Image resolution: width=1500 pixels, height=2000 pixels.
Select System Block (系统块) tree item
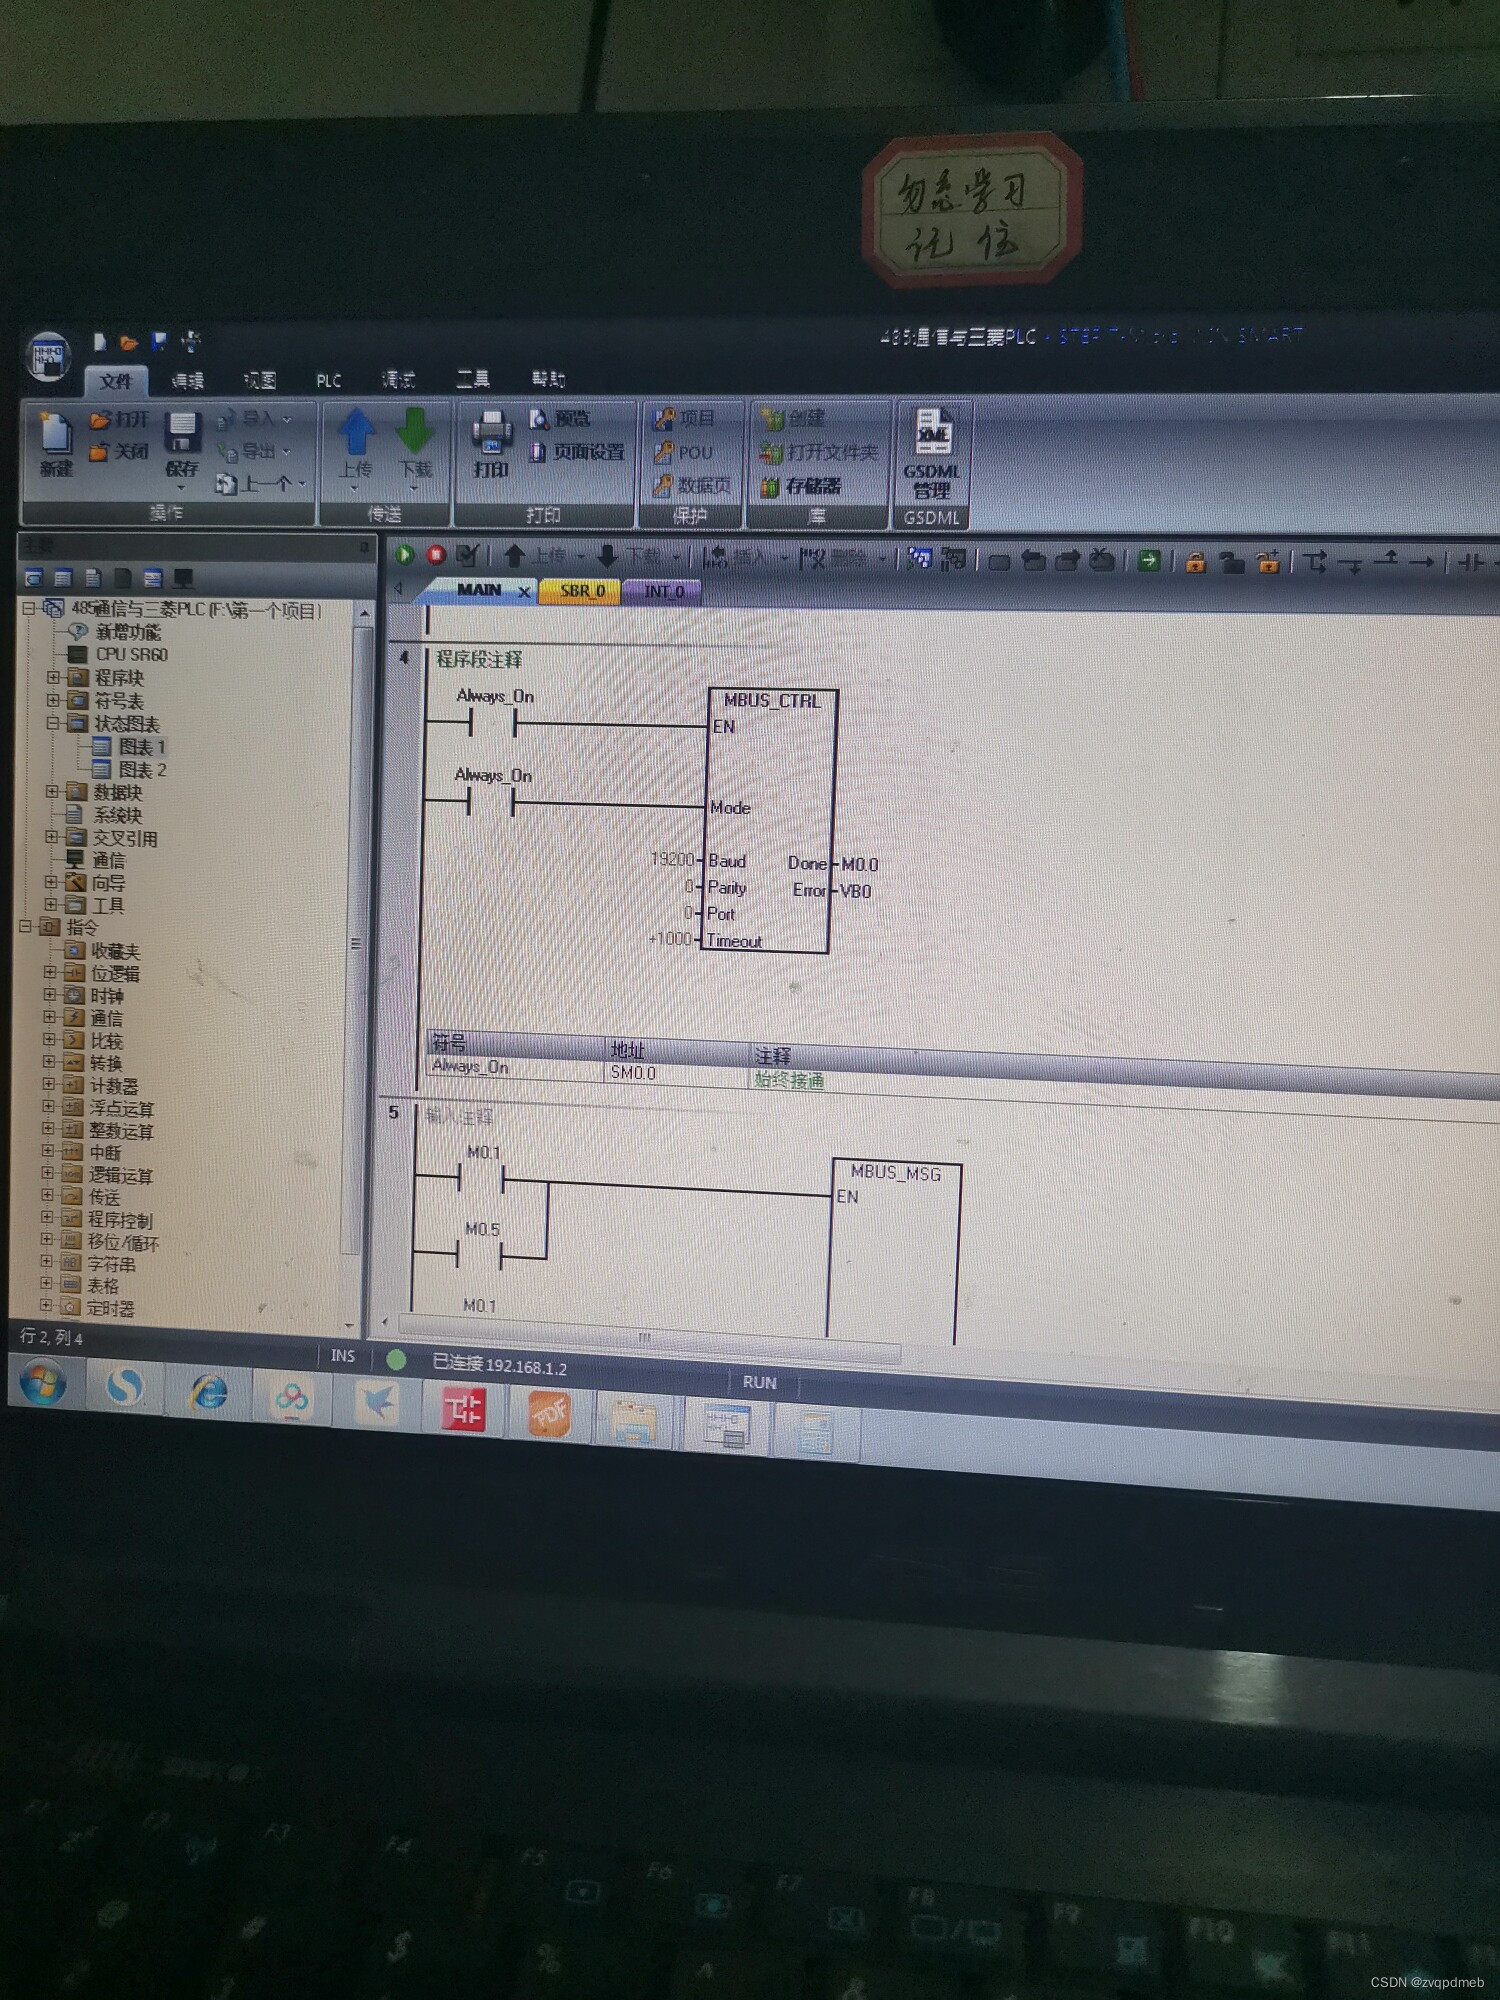(104, 815)
